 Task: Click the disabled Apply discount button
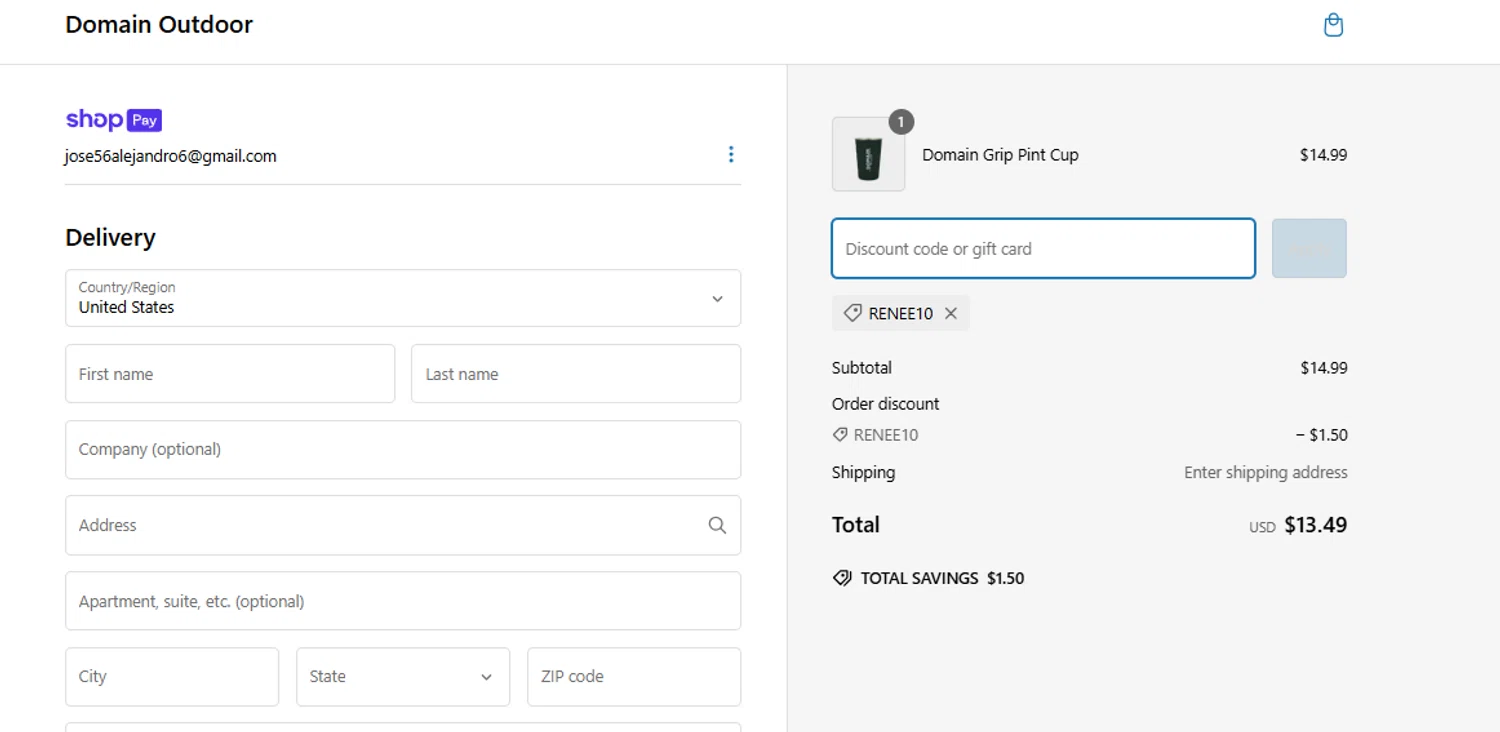click(1309, 248)
